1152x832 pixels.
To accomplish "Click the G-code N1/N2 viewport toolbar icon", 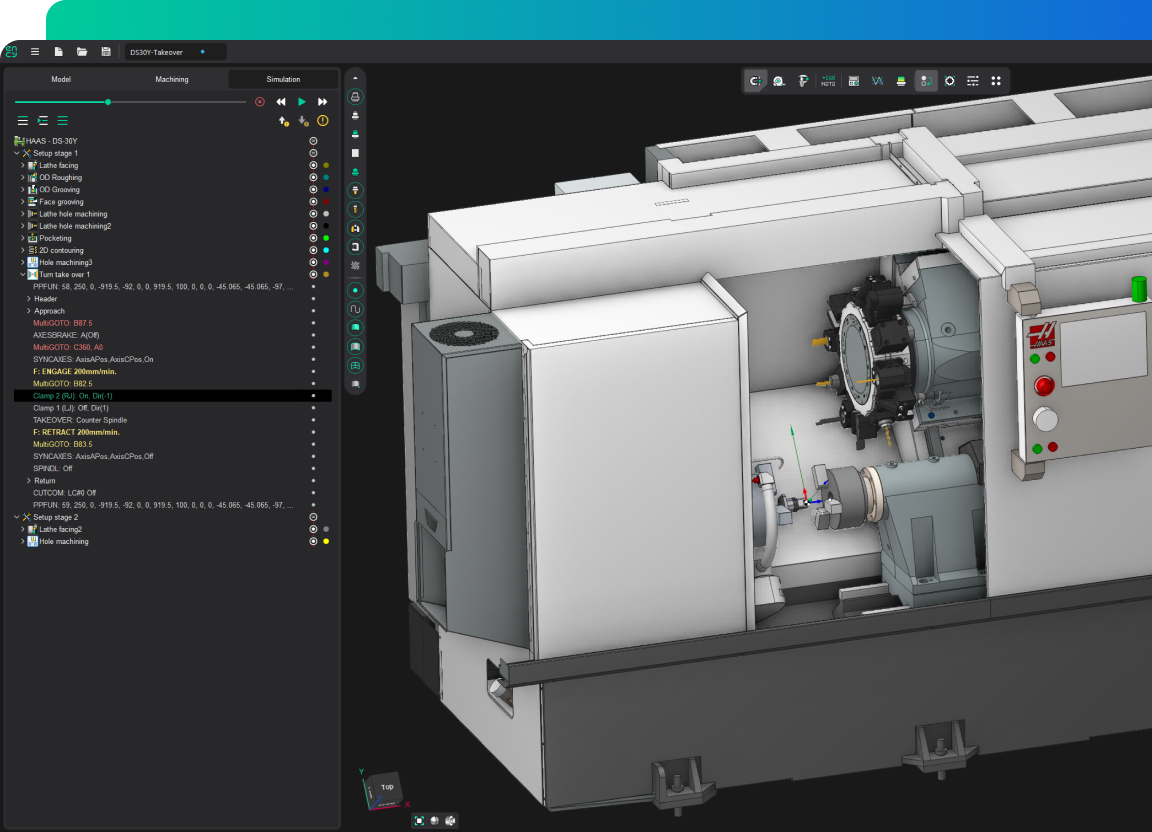I will [x=828, y=81].
